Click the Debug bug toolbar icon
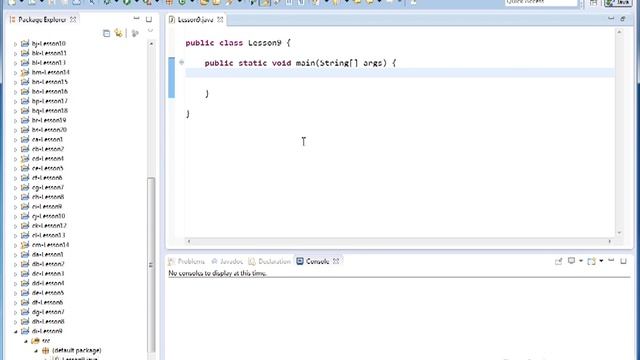The height and width of the screenshot is (360, 640). 107,2
